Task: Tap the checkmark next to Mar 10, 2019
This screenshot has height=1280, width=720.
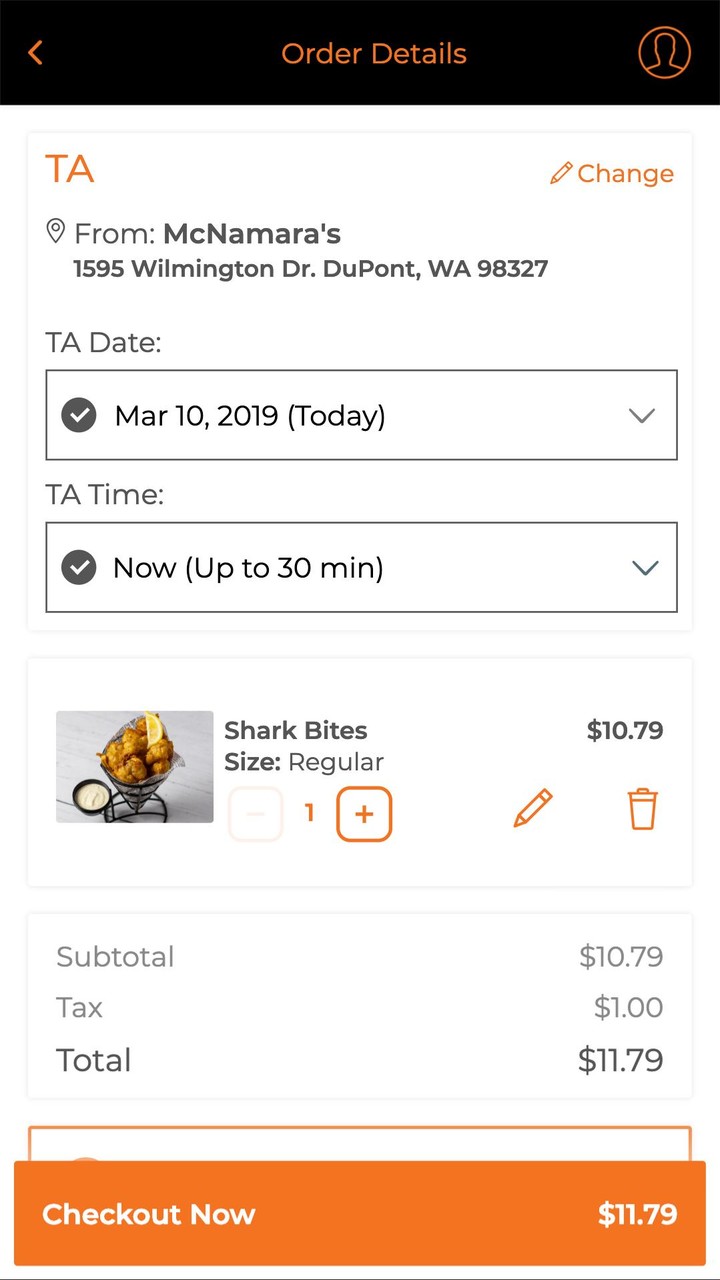Action: 79,415
